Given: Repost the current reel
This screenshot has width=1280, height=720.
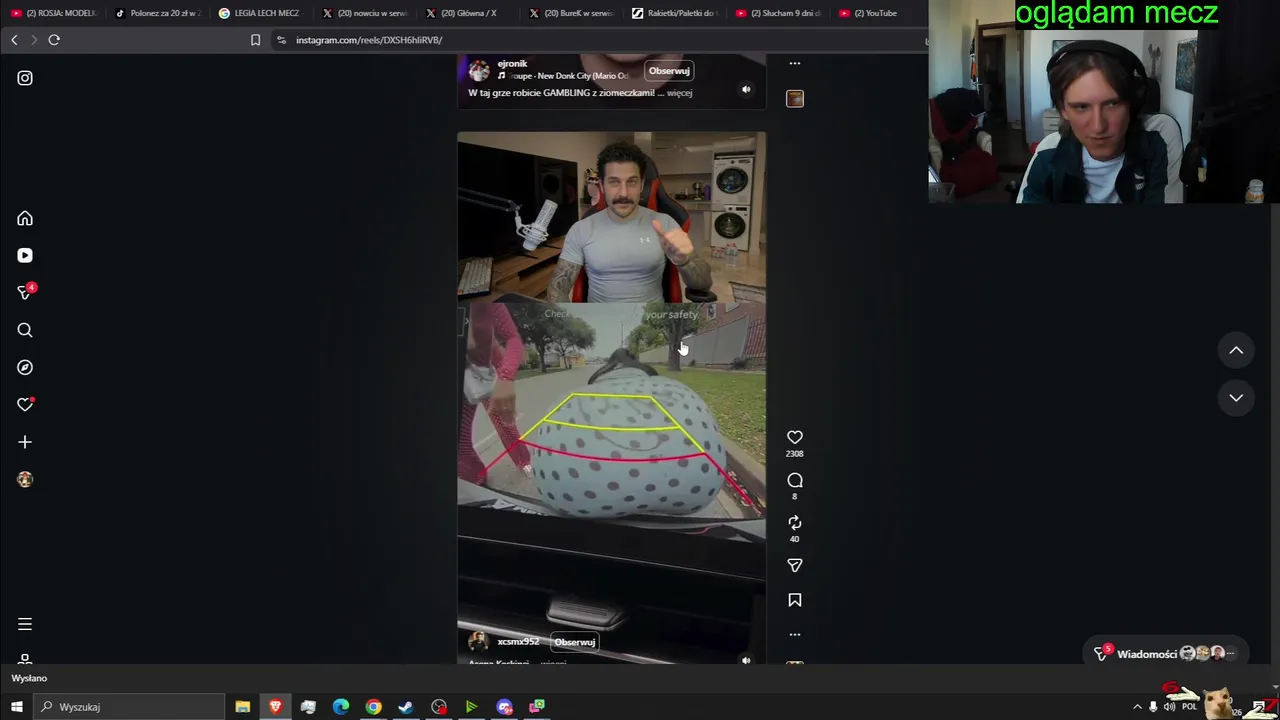Looking at the screenshot, I should tap(795, 523).
